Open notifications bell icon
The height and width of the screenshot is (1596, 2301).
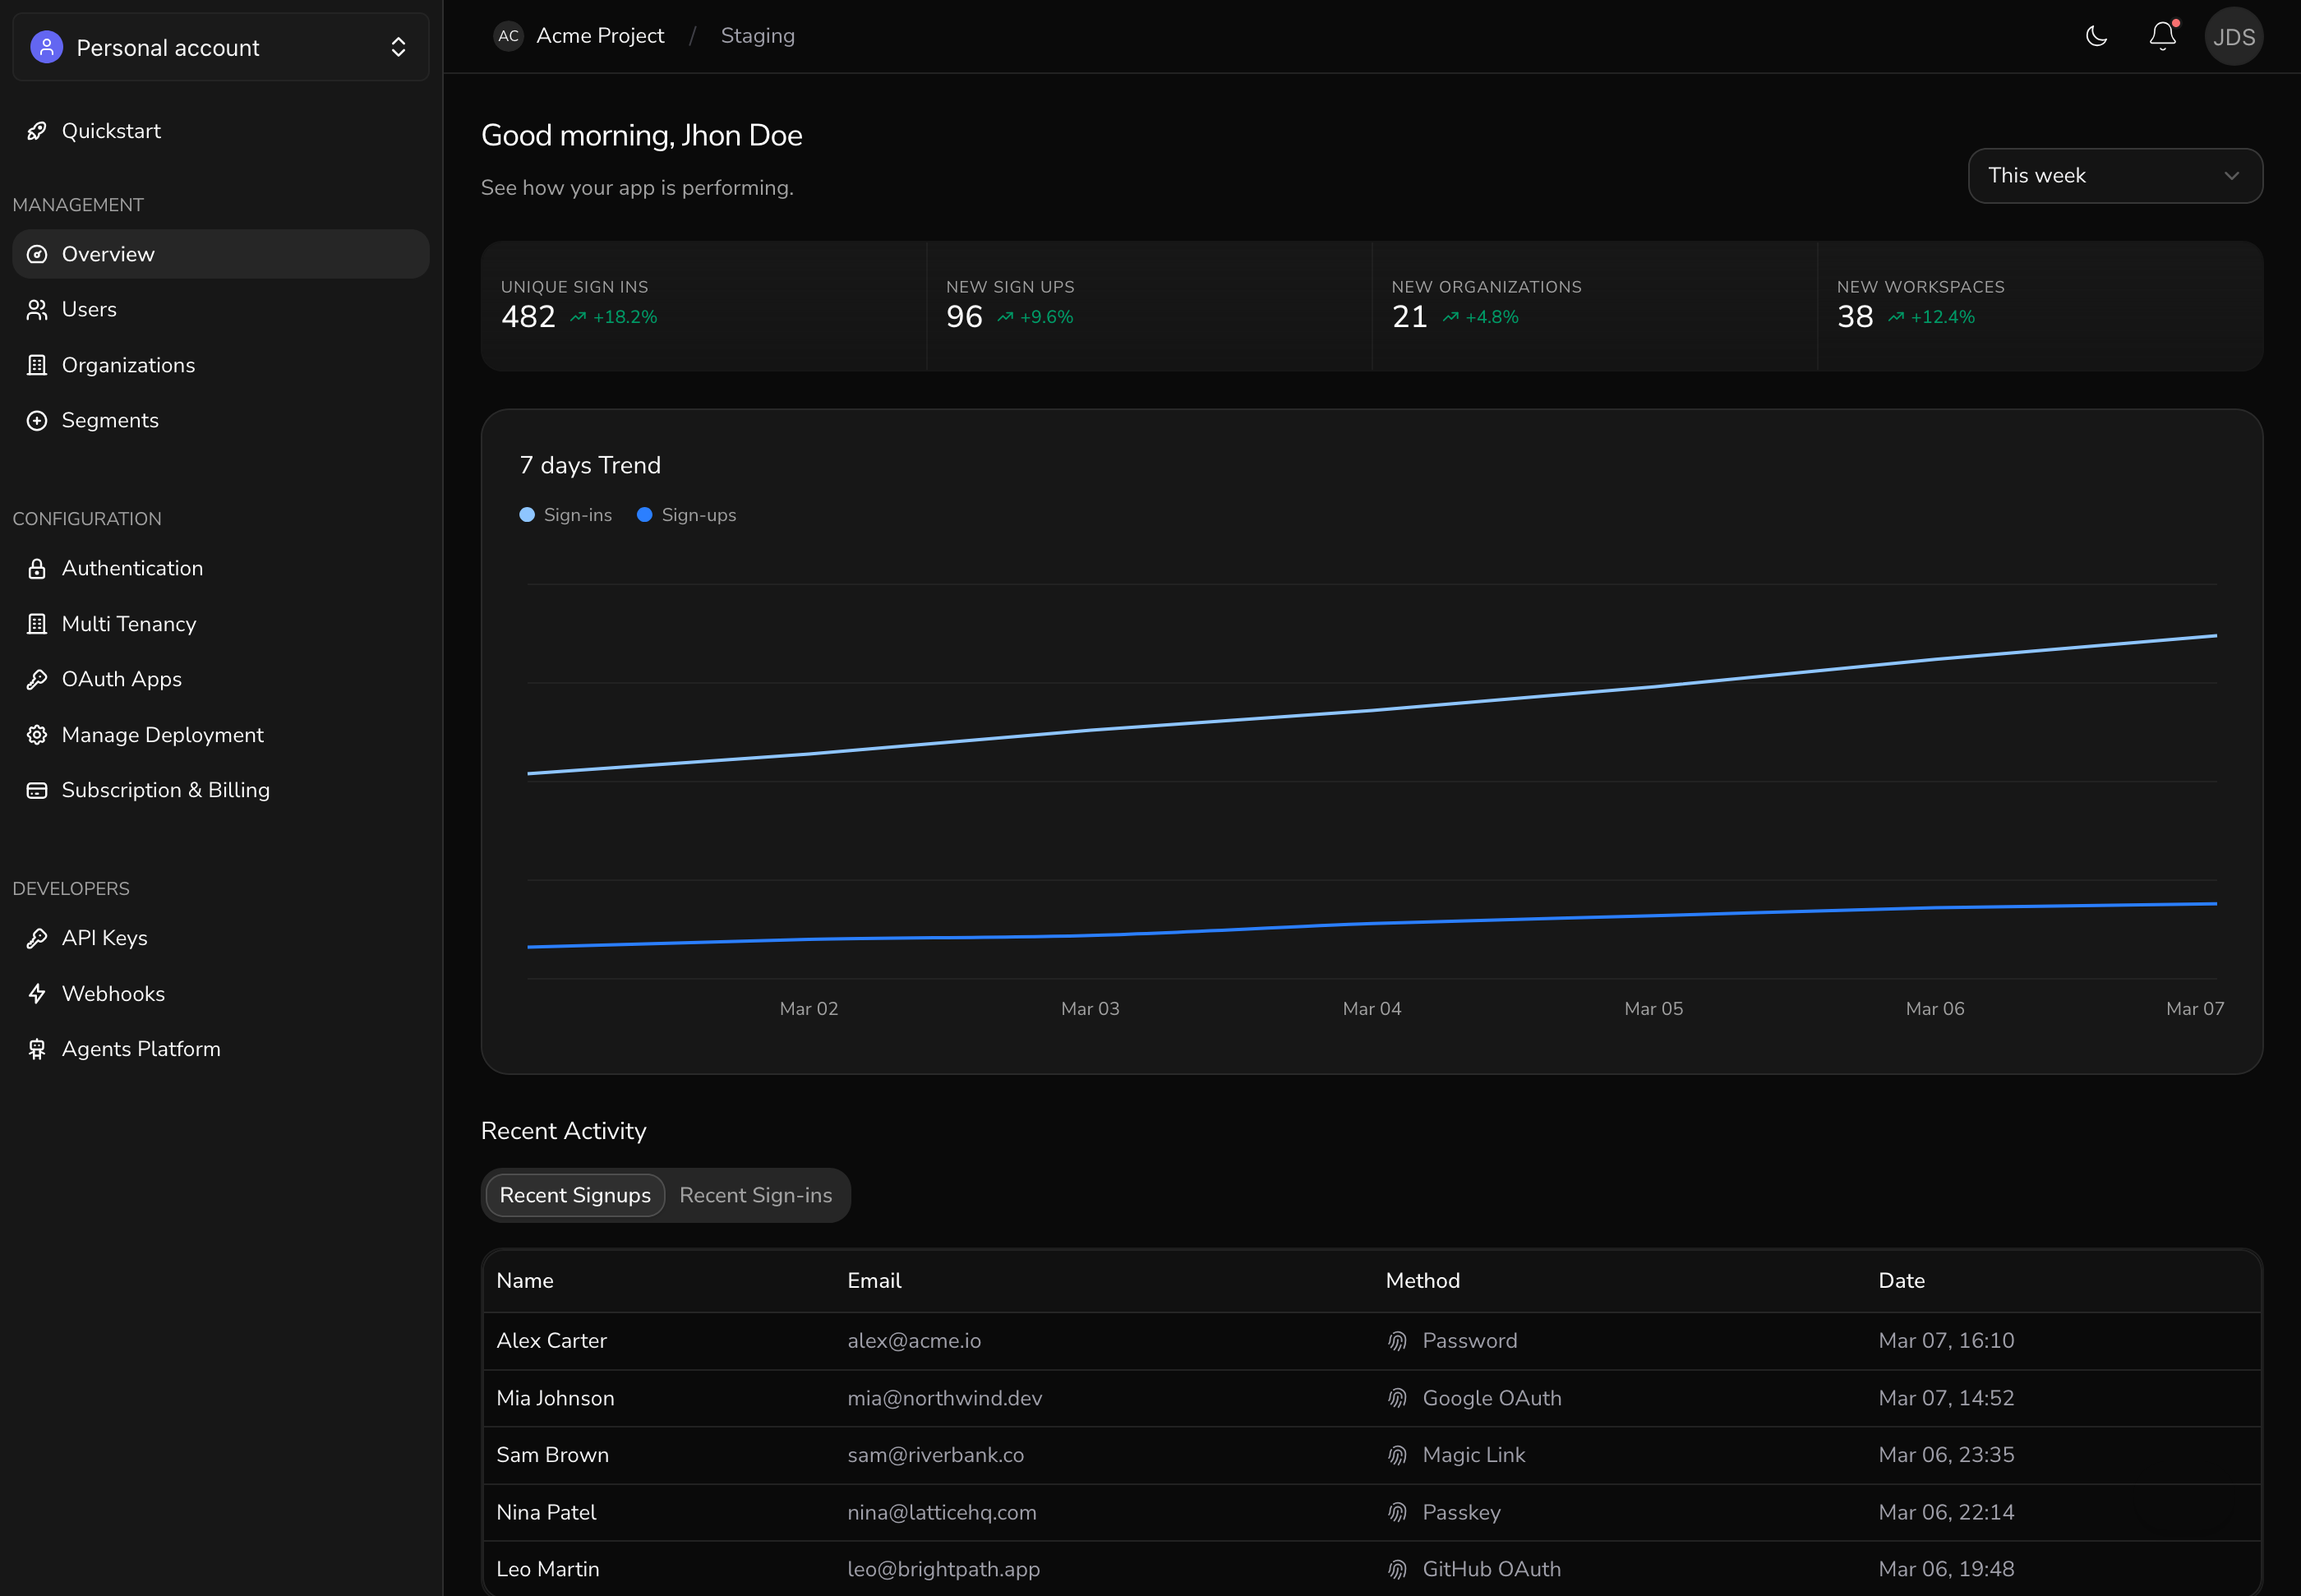tap(2162, 37)
